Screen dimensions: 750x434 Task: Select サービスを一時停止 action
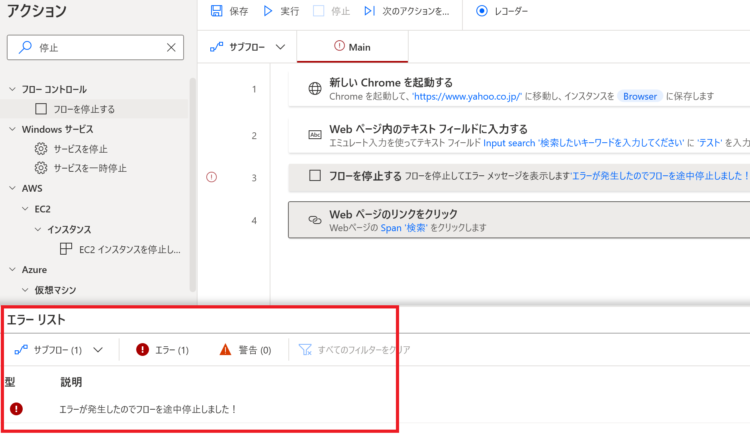(90, 168)
